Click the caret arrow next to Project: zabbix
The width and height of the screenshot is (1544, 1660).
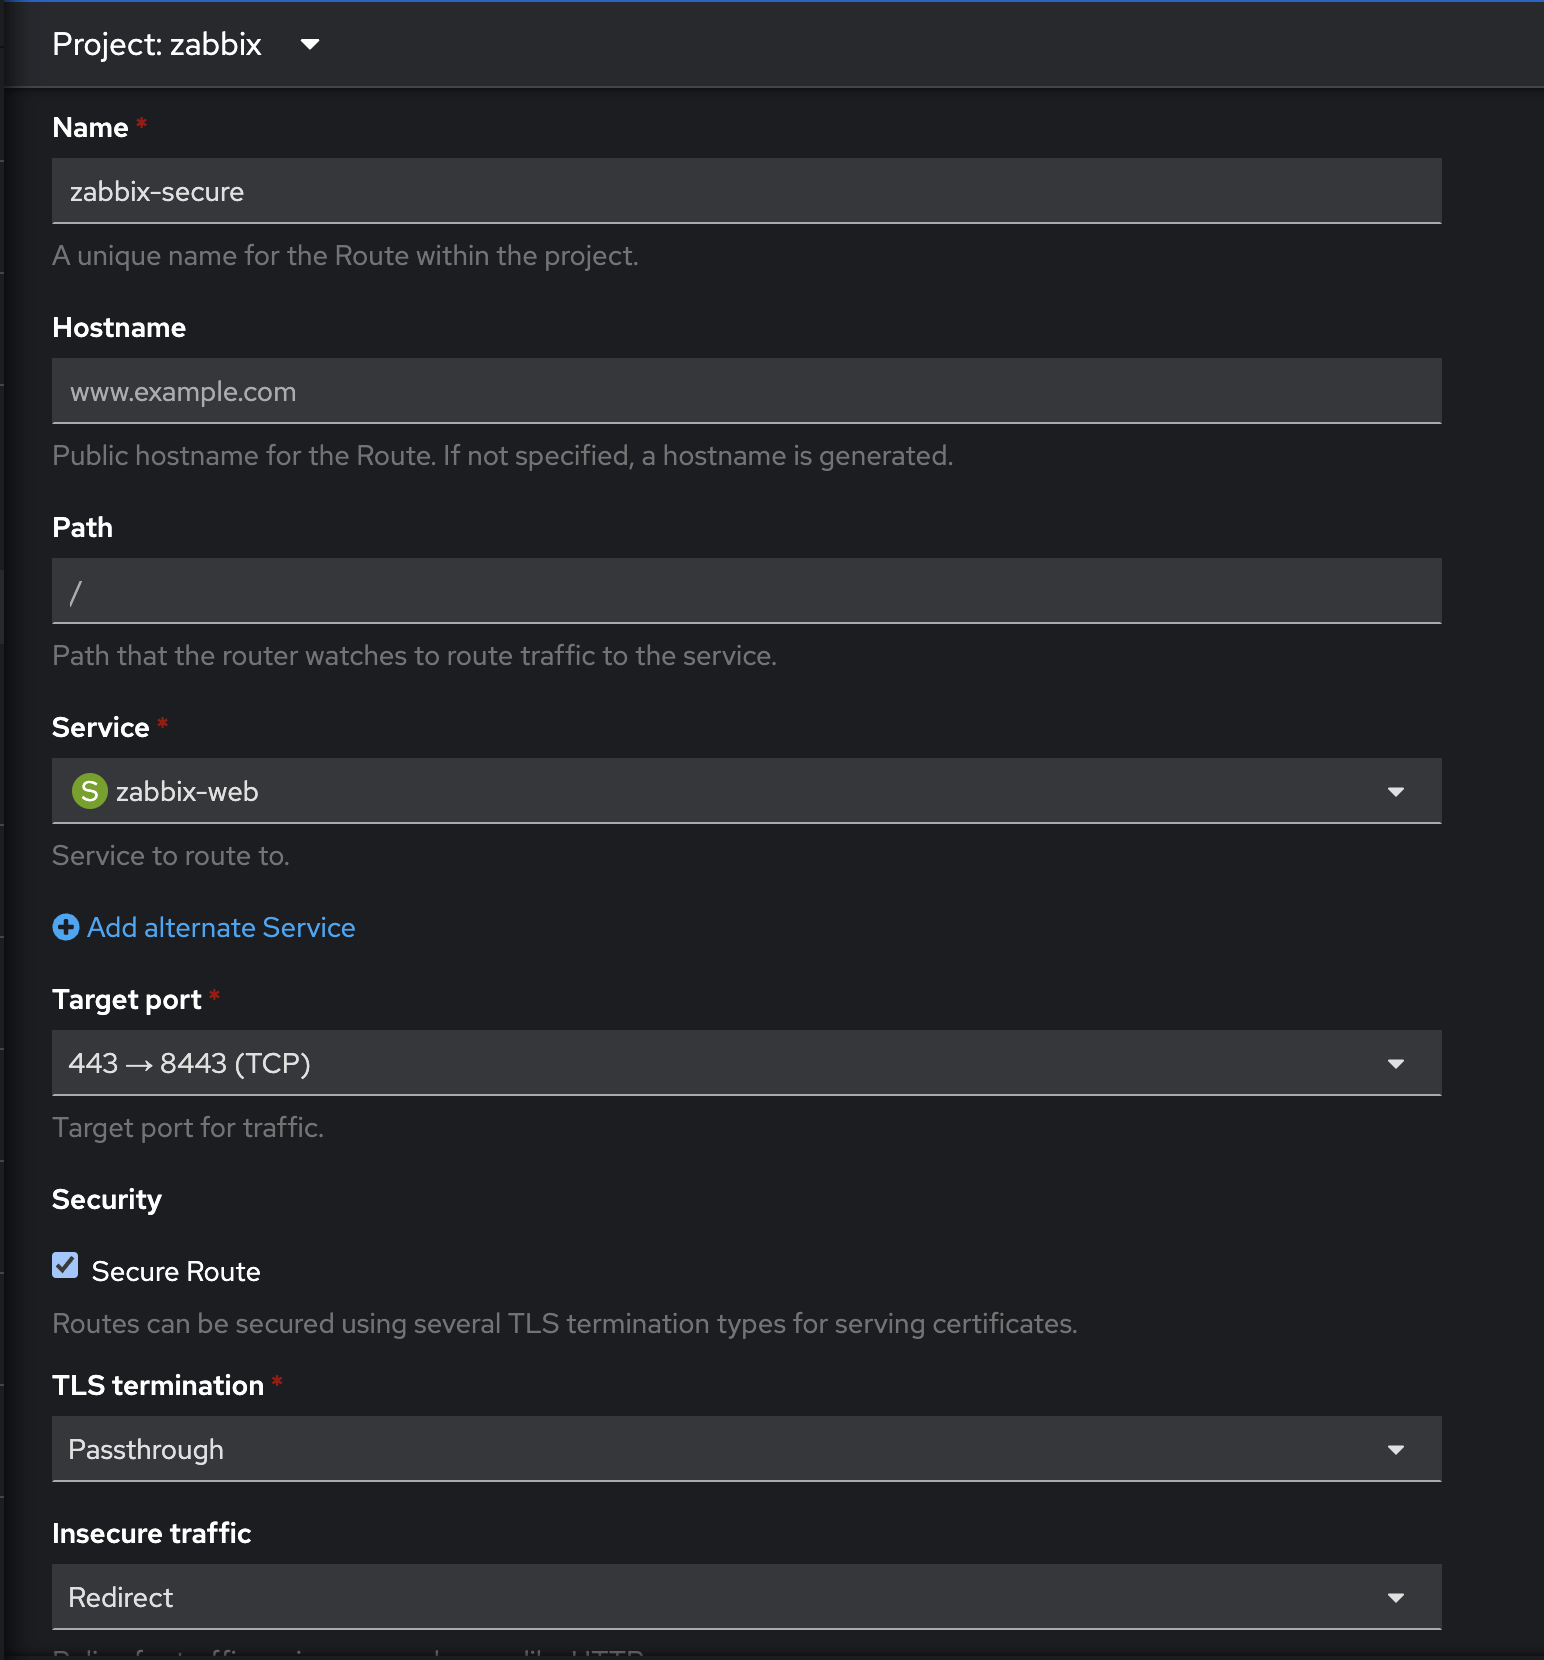coord(310,44)
